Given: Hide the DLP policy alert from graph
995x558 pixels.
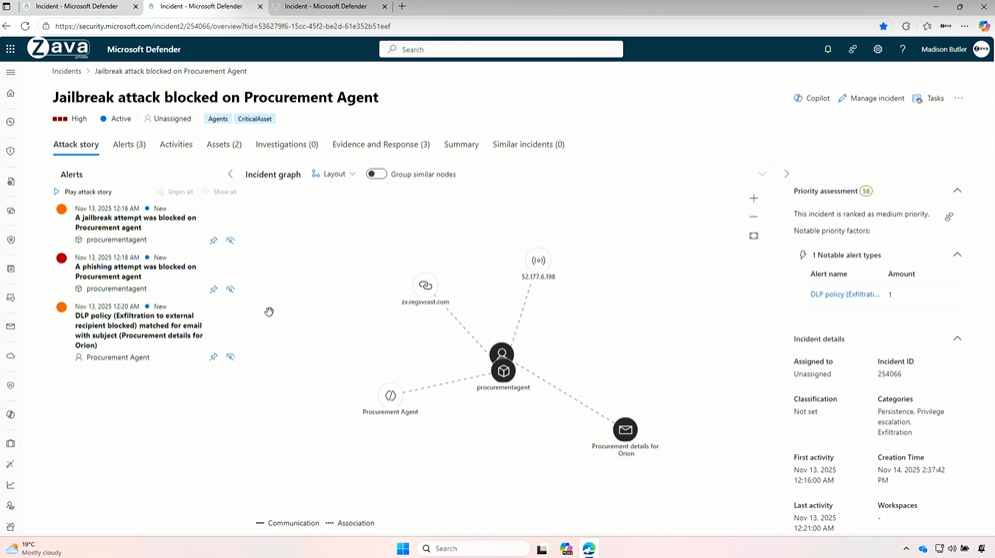Looking at the screenshot, I should (x=230, y=357).
